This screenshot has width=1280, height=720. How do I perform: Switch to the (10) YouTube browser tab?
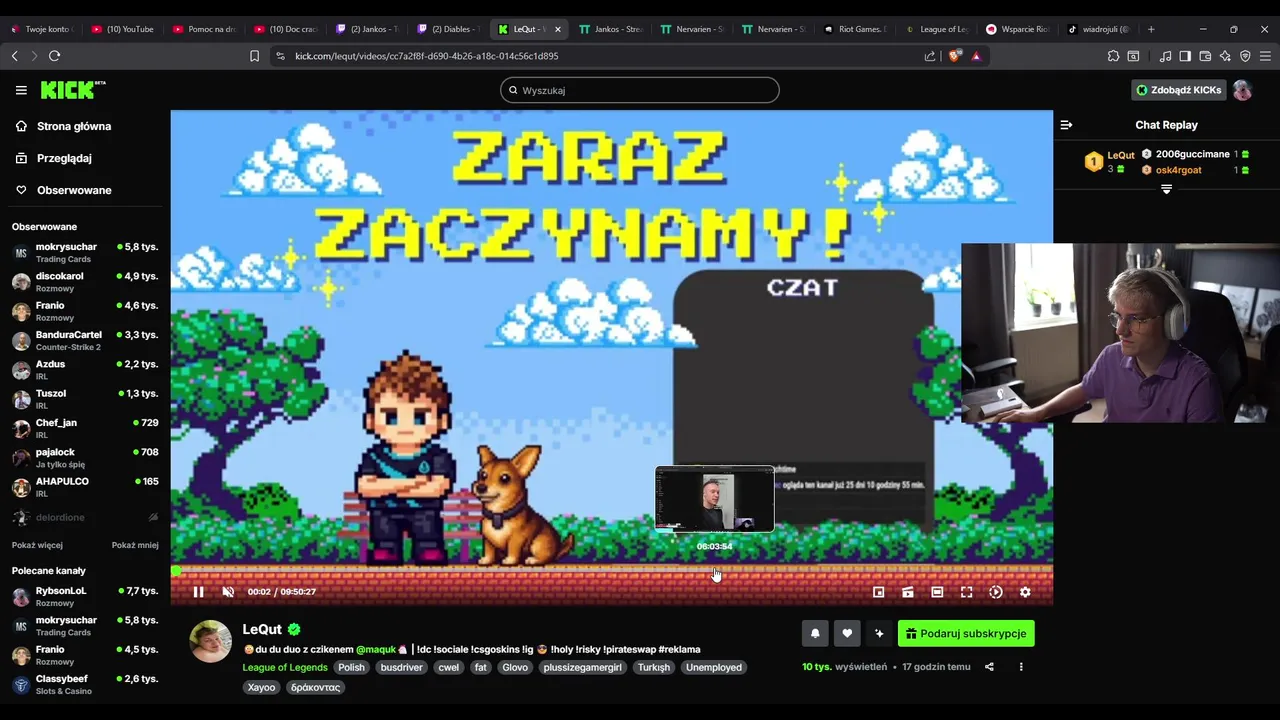[x=123, y=29]
